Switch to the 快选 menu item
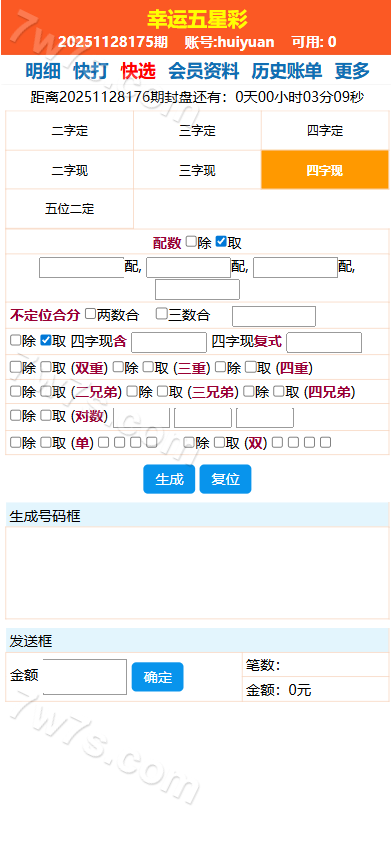Screen dimensions: 391x846 [x=138, y=71]
